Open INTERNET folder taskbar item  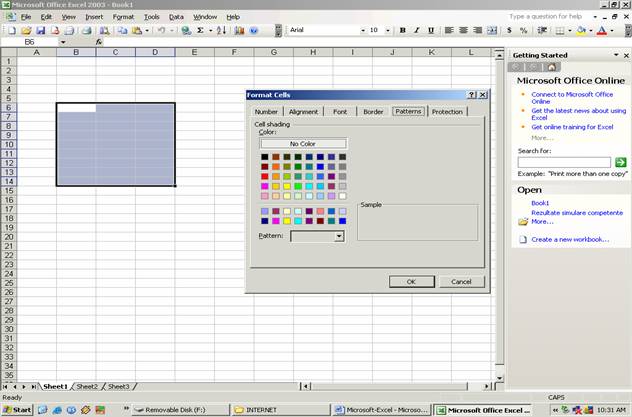tap(280, 410)
